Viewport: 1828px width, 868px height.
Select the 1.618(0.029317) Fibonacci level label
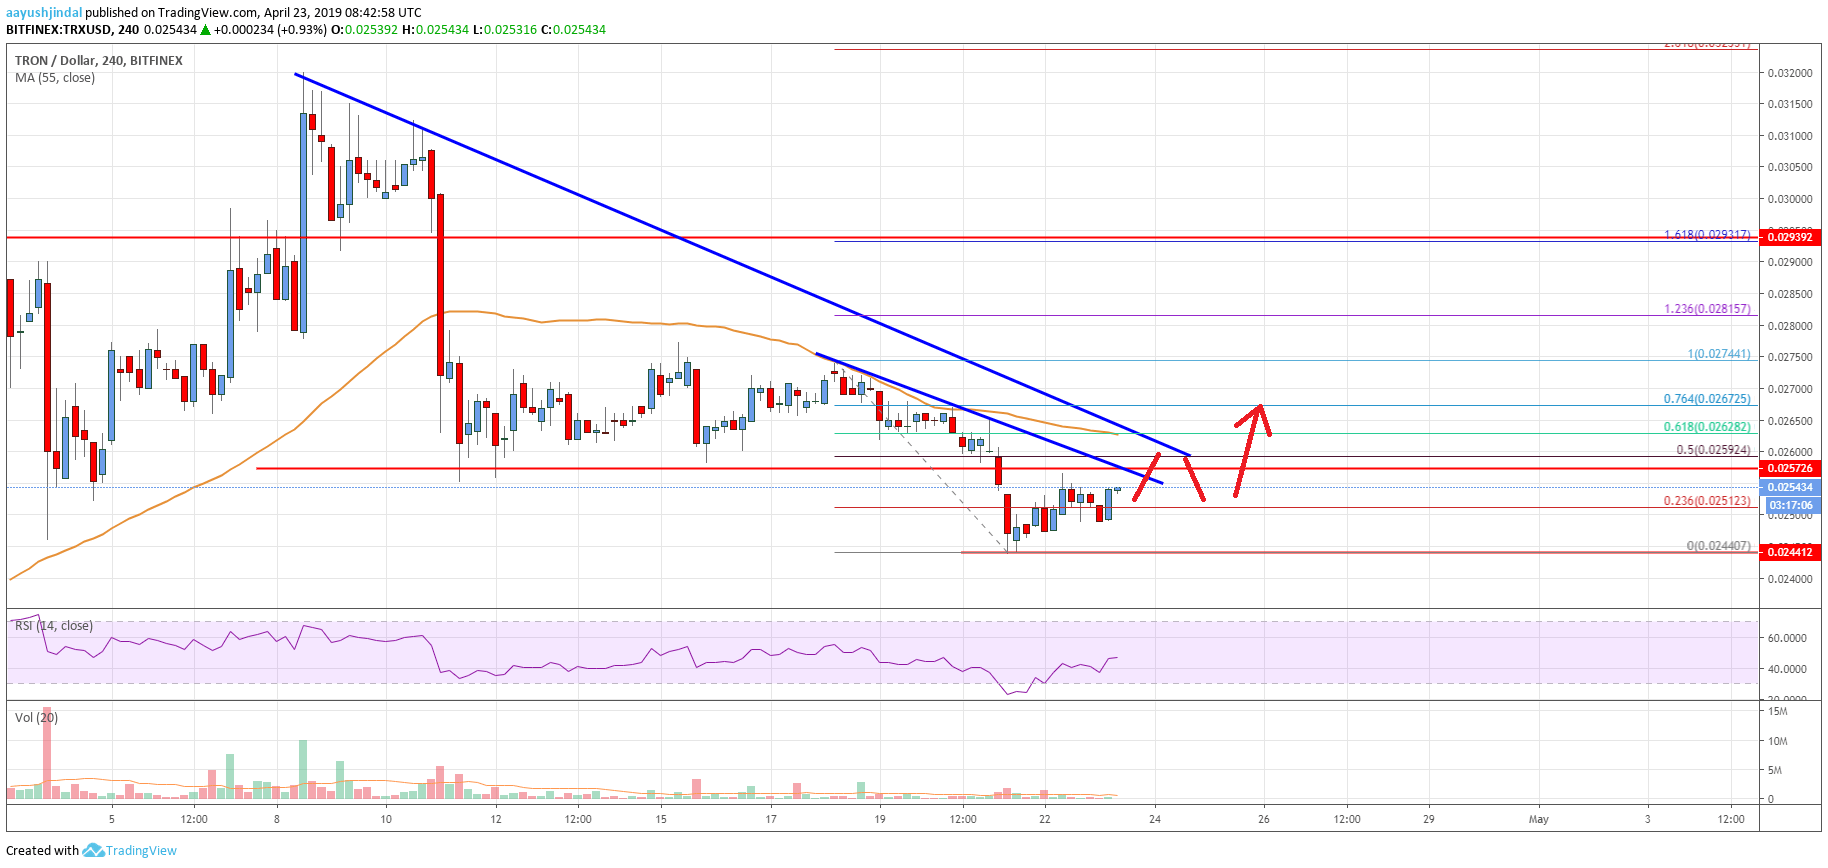click(1707, 235)
